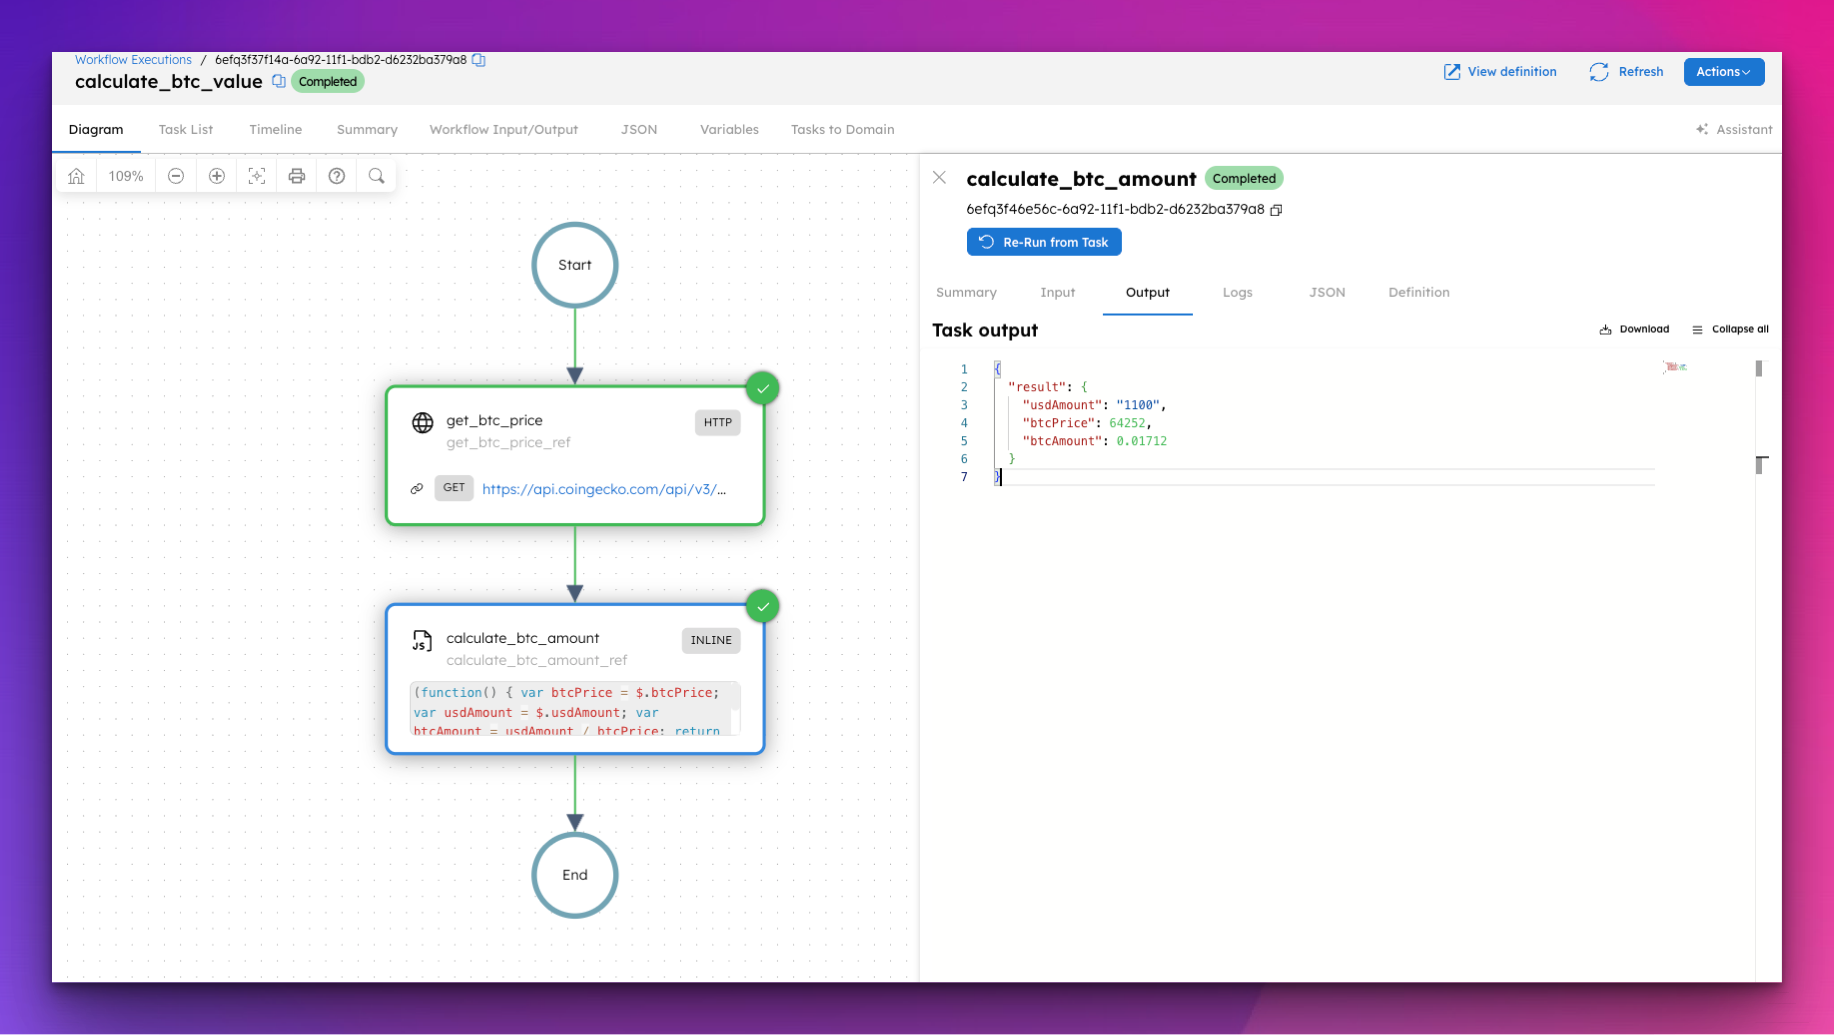The height and width of the screenshot is (1035, 1835).
Task: Click the "result" key in output
Action: (x=1037, y=387)
